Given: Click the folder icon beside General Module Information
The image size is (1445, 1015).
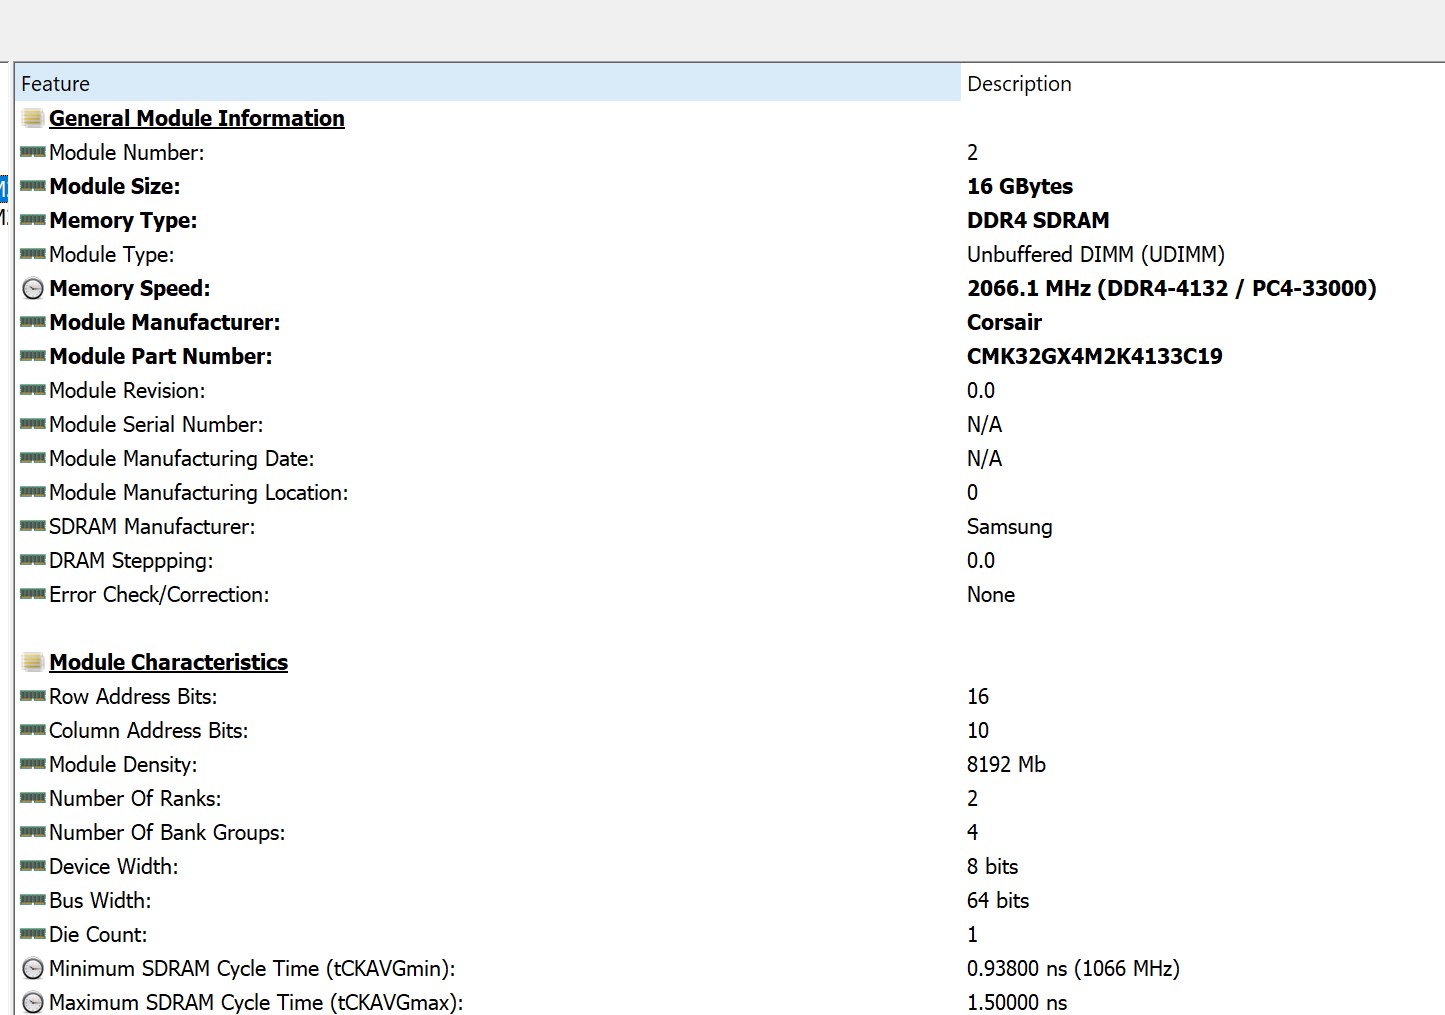Looking at the screenshot, I should [x=32, y=117].
